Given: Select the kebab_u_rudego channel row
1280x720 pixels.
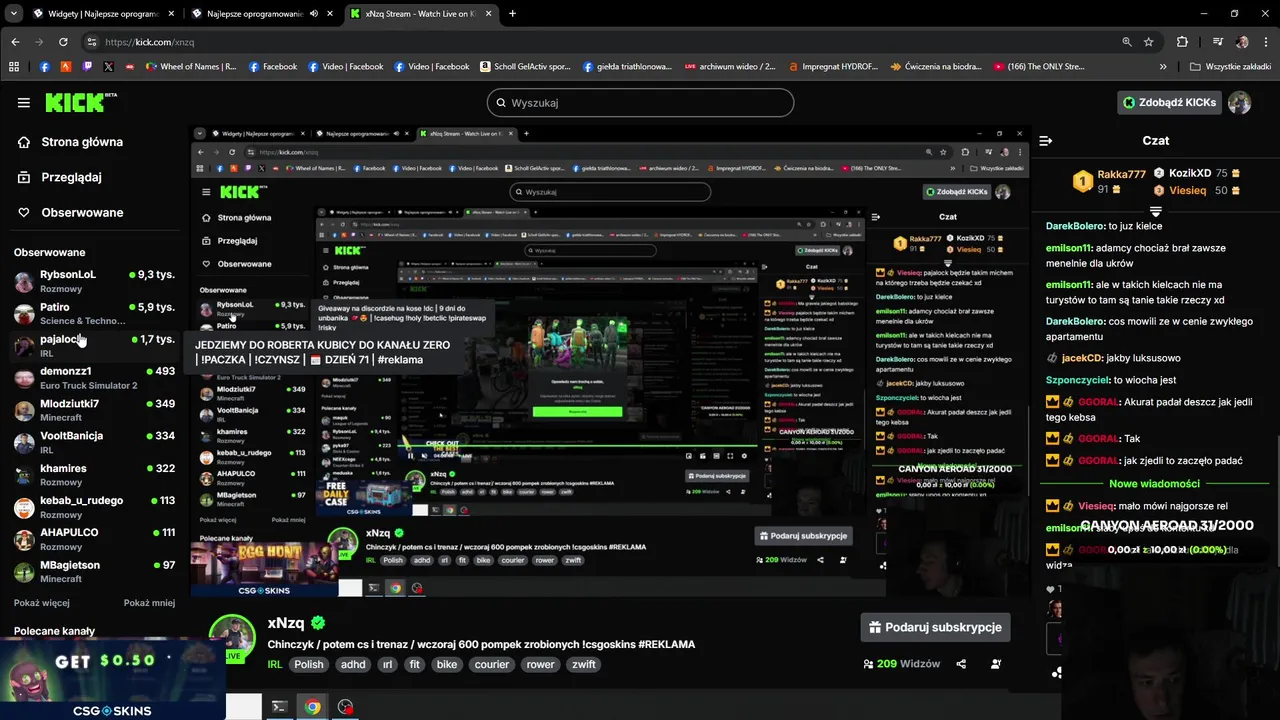Looking at the screenshot, I should pyautogui.click(x=95, y=506).
